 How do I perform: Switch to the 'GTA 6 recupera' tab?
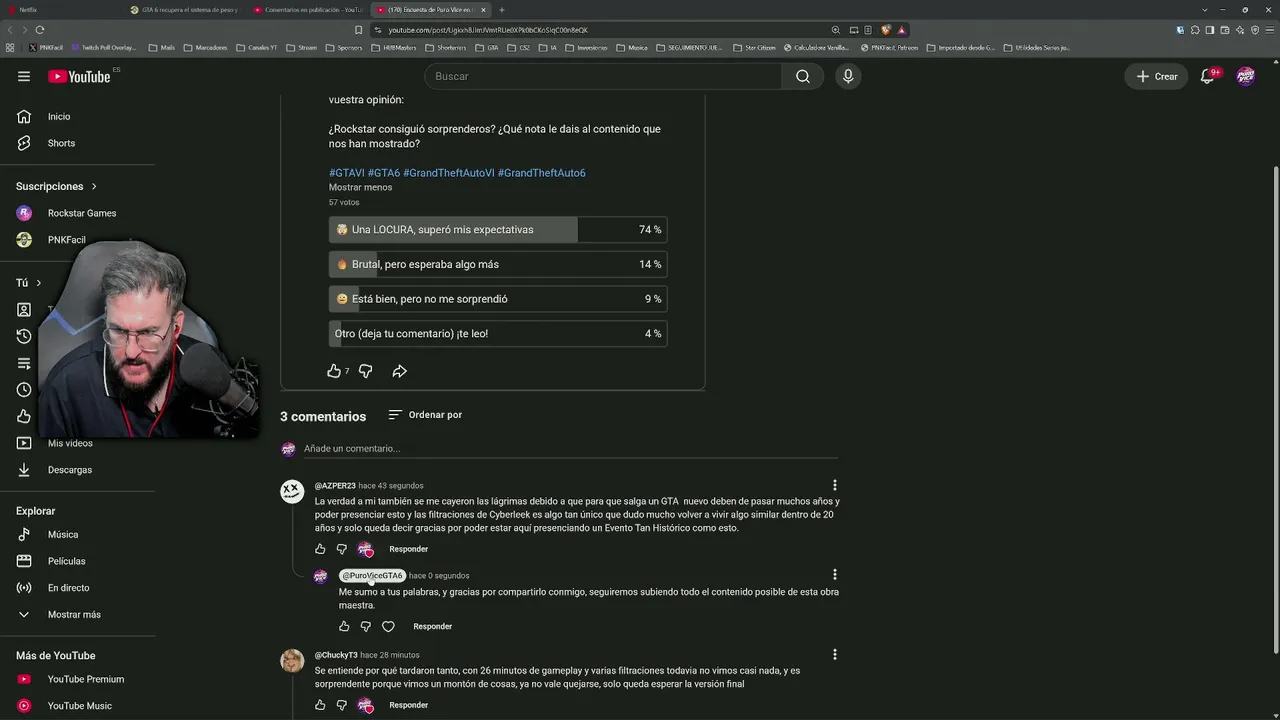(x=185, y=10)
